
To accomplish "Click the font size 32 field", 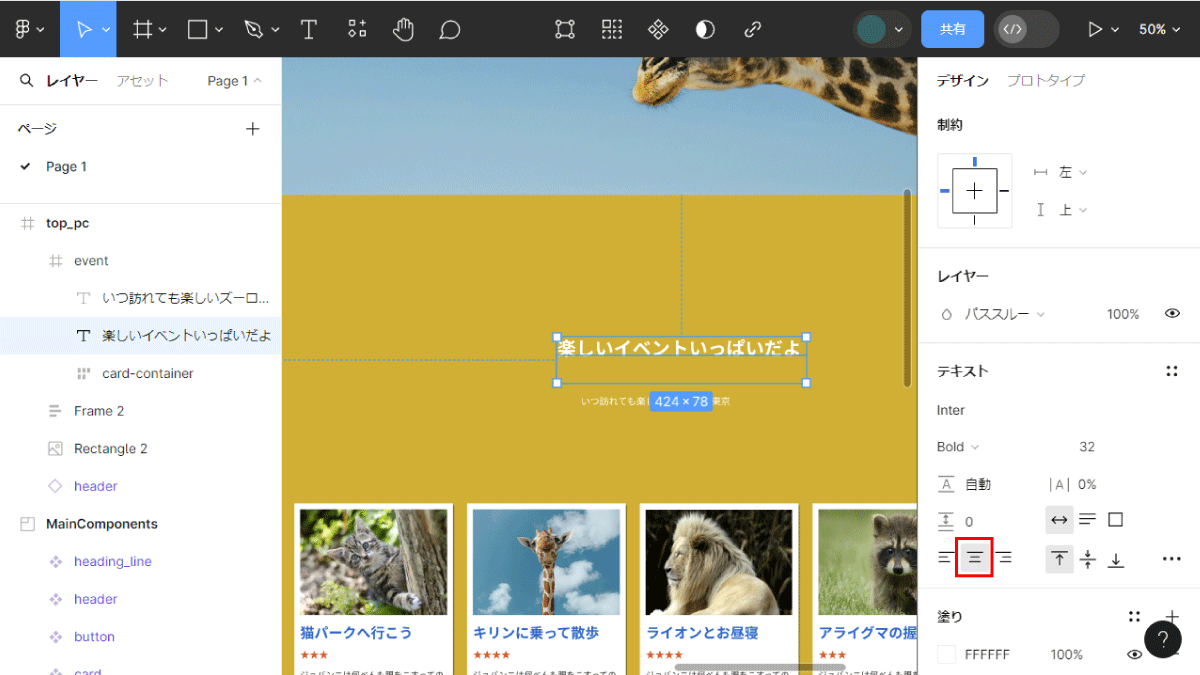I will pyautogui.click(x=1087, y=447).
